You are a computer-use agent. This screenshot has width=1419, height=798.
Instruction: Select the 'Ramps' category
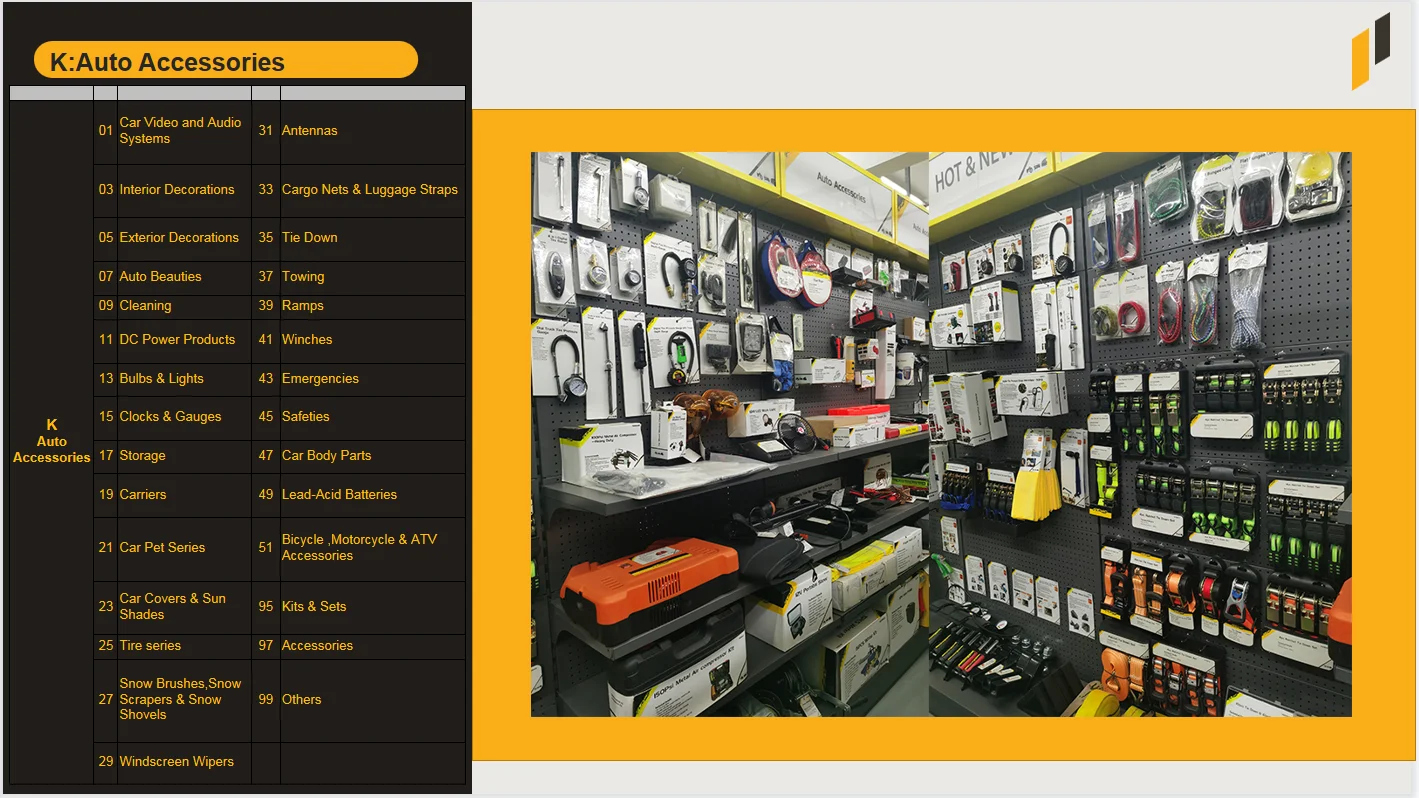(x=303, y=306)
